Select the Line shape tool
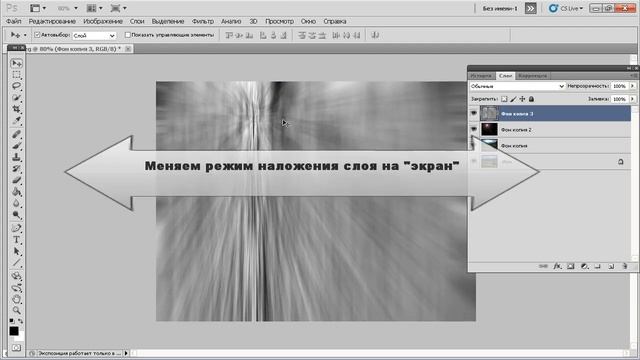The width and height of the screenshot is (640, 360). (16, 262)
